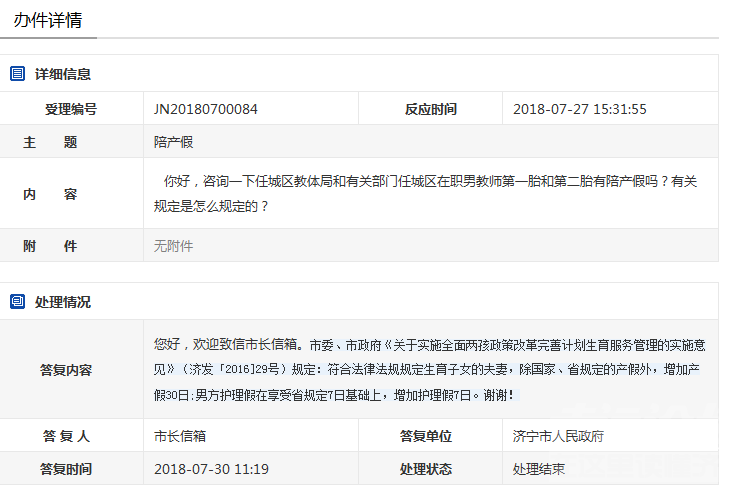Click the 受理编号 label cell
754x487 pixels.
pos(71,109)
